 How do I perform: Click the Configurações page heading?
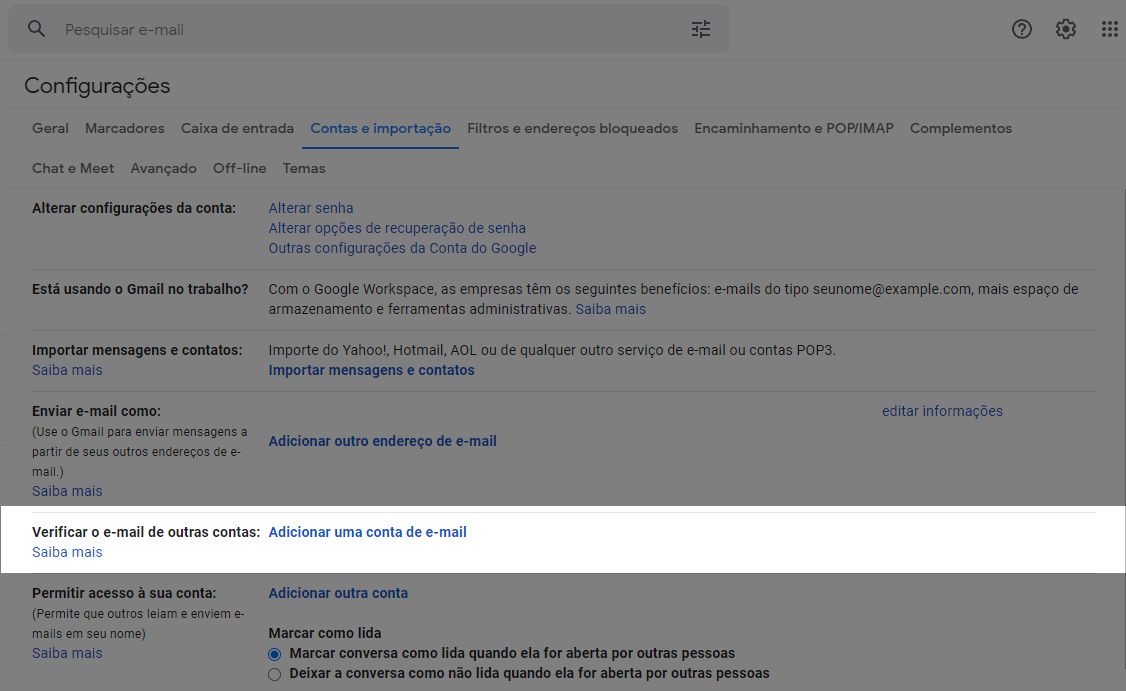point(97,85)
